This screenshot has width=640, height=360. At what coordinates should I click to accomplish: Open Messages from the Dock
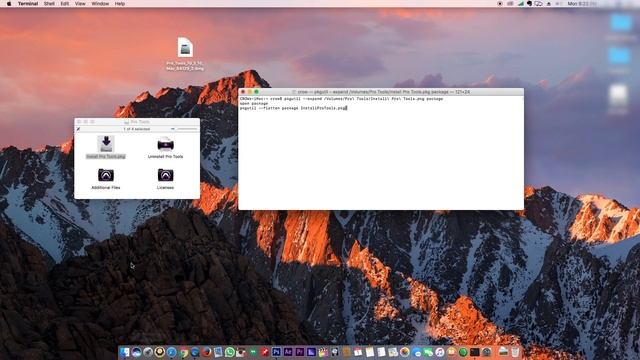coord(418,352)
